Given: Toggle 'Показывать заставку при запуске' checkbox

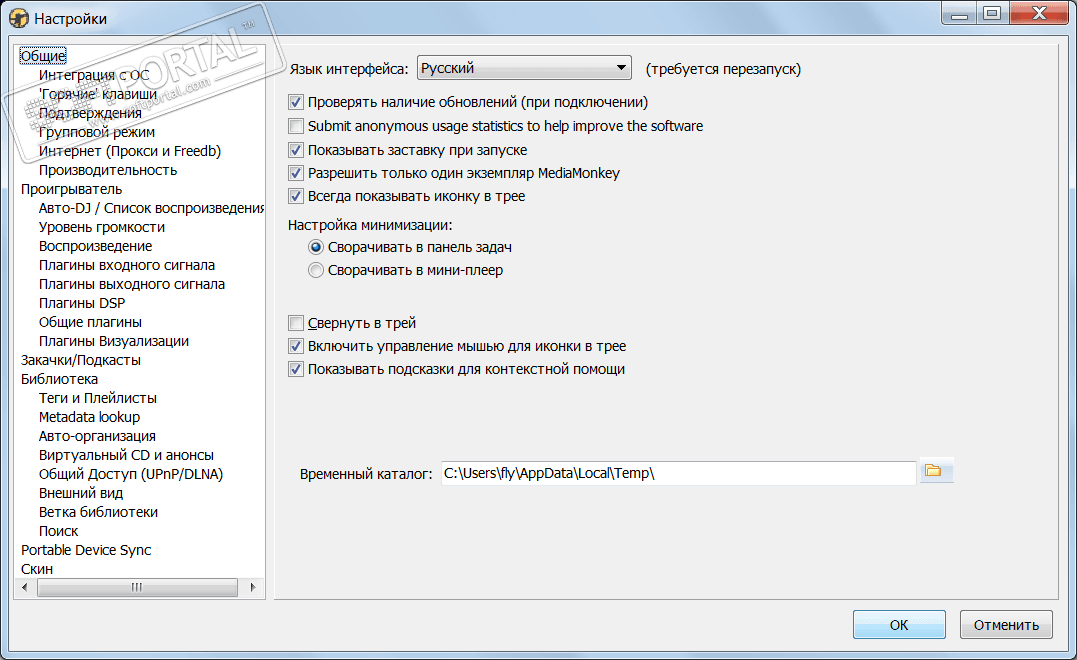Looking at the screenshot, I should [296, 150].
